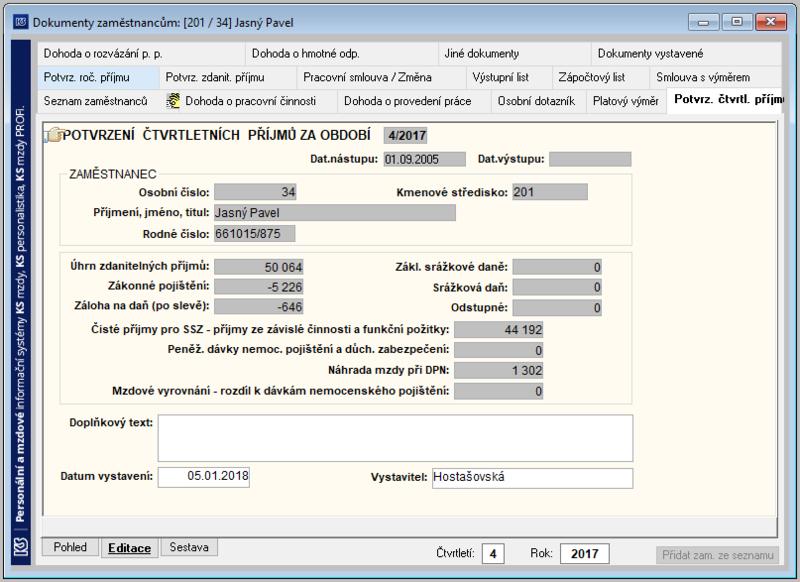
Task: Click the Záloha na daň value -646
Action: [259, 307]
